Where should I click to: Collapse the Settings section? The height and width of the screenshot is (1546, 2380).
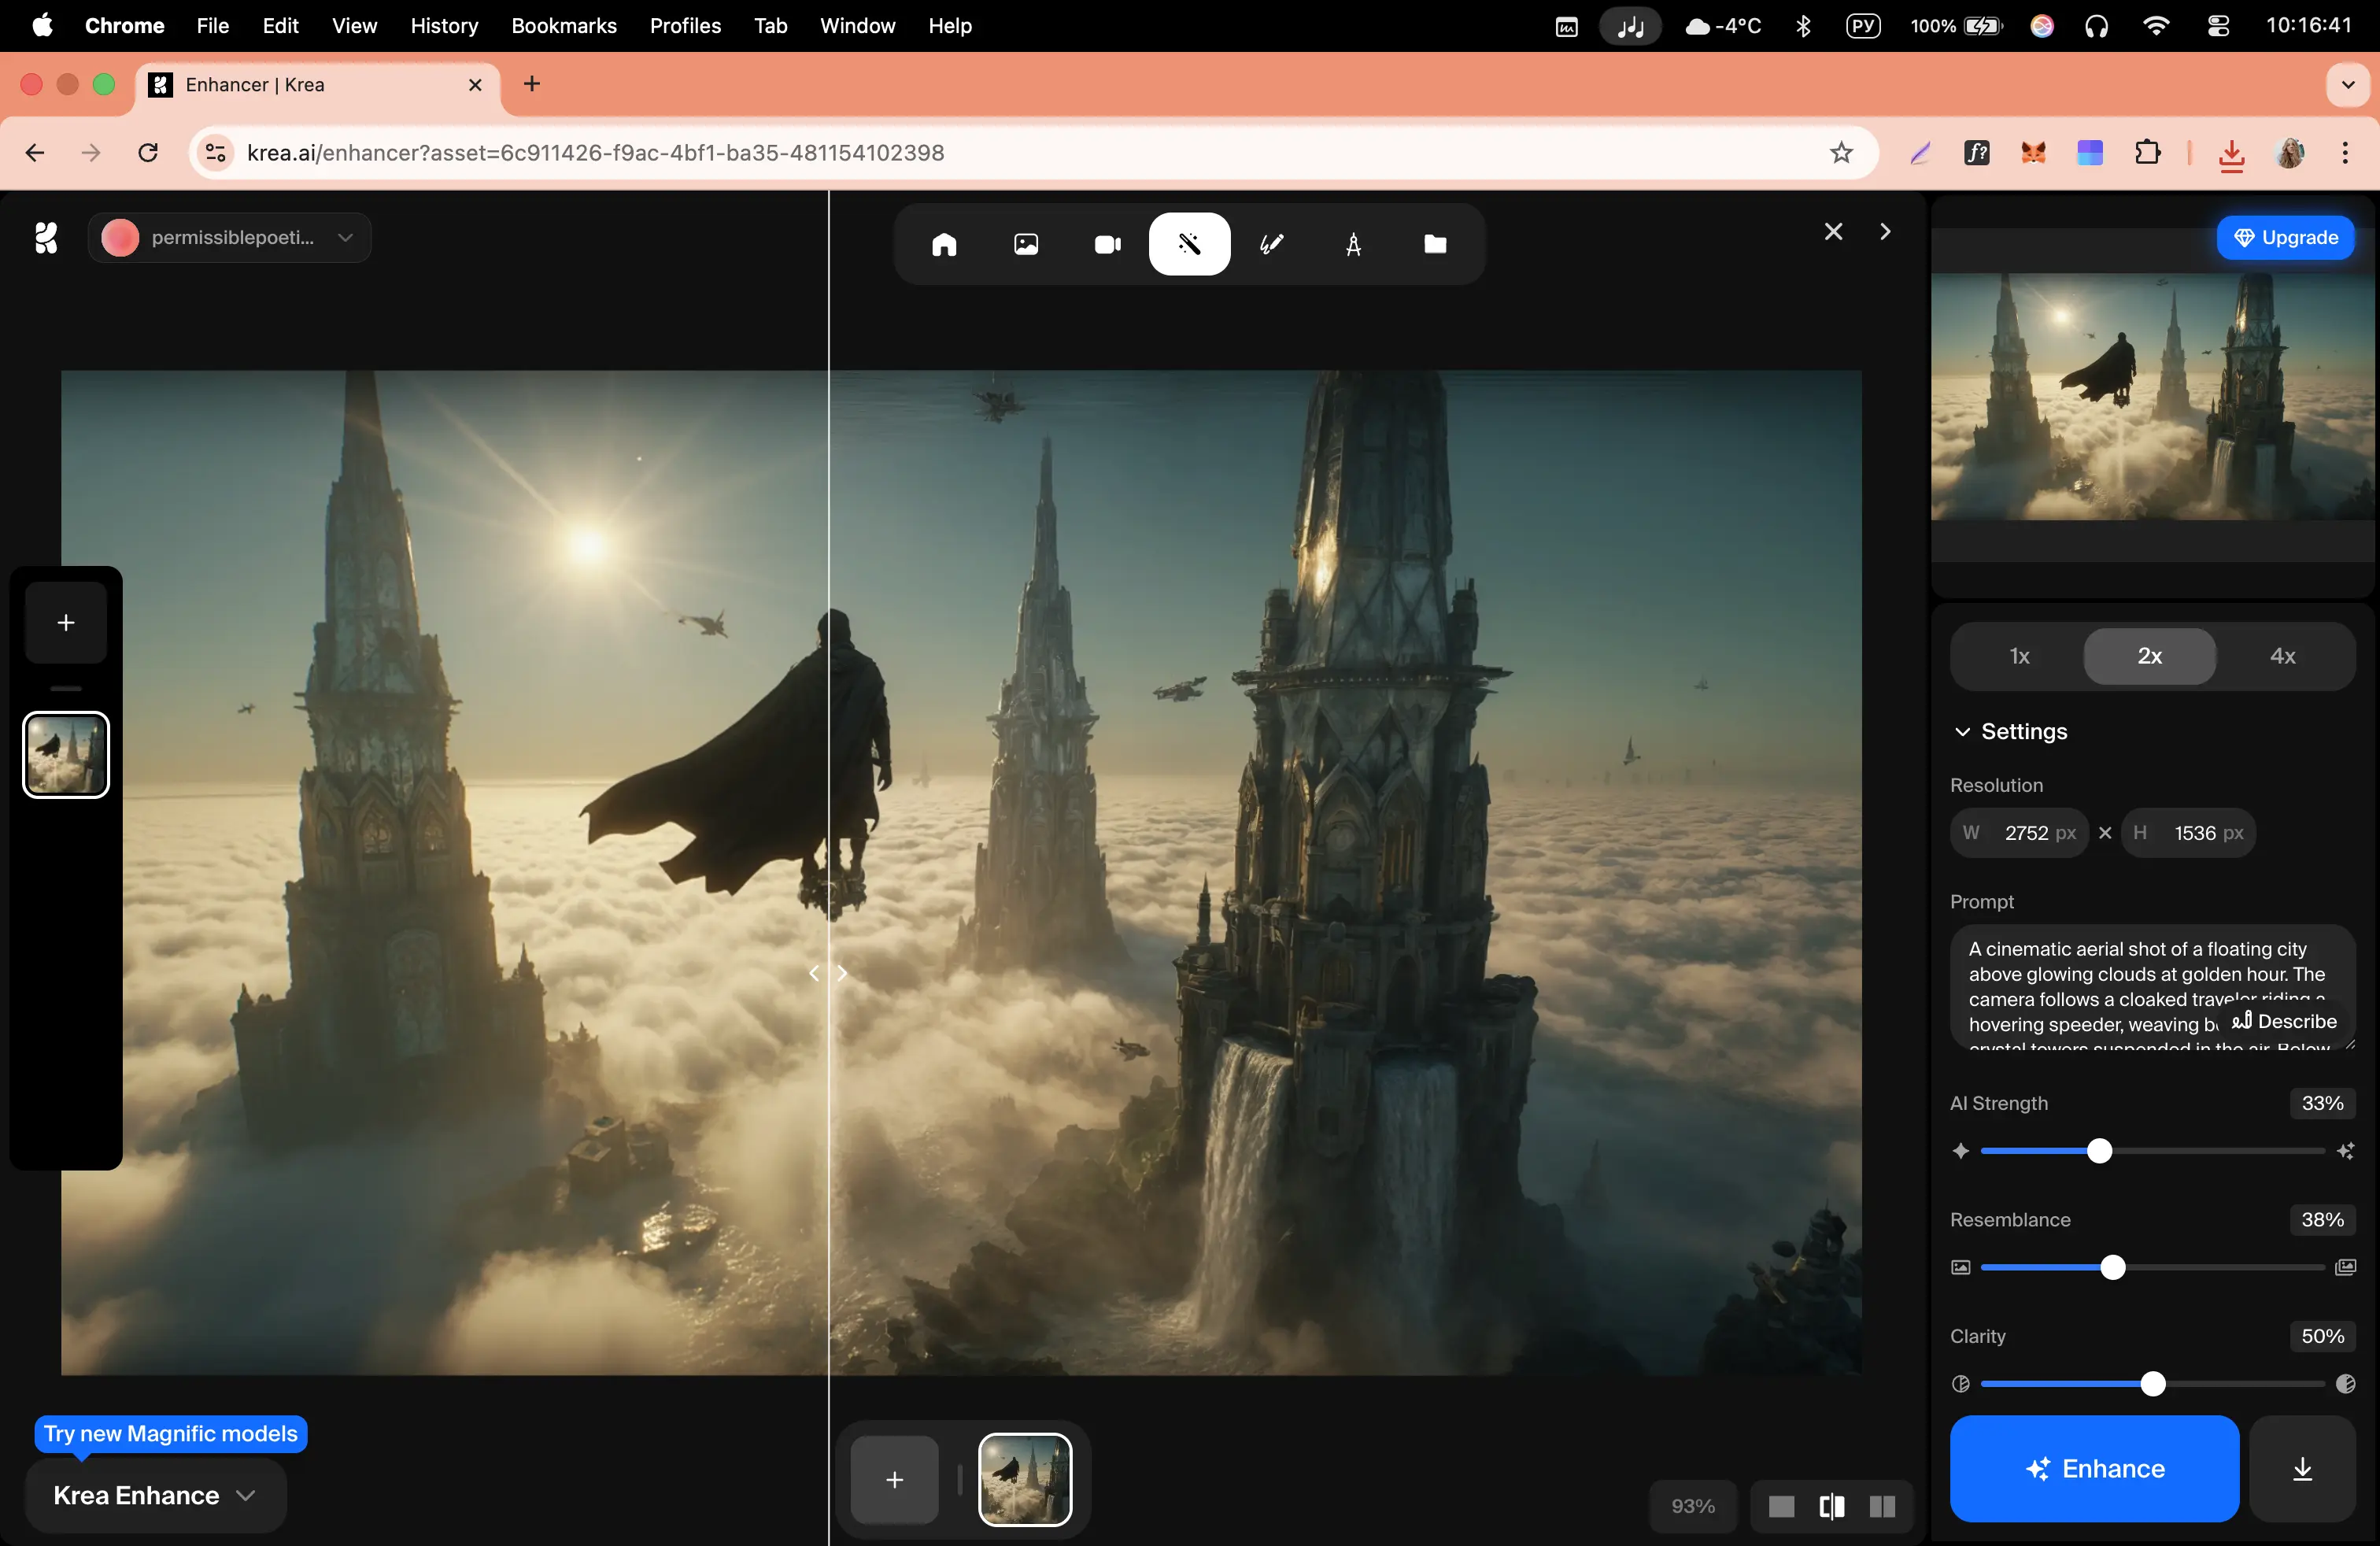(x=2009, y=731)
